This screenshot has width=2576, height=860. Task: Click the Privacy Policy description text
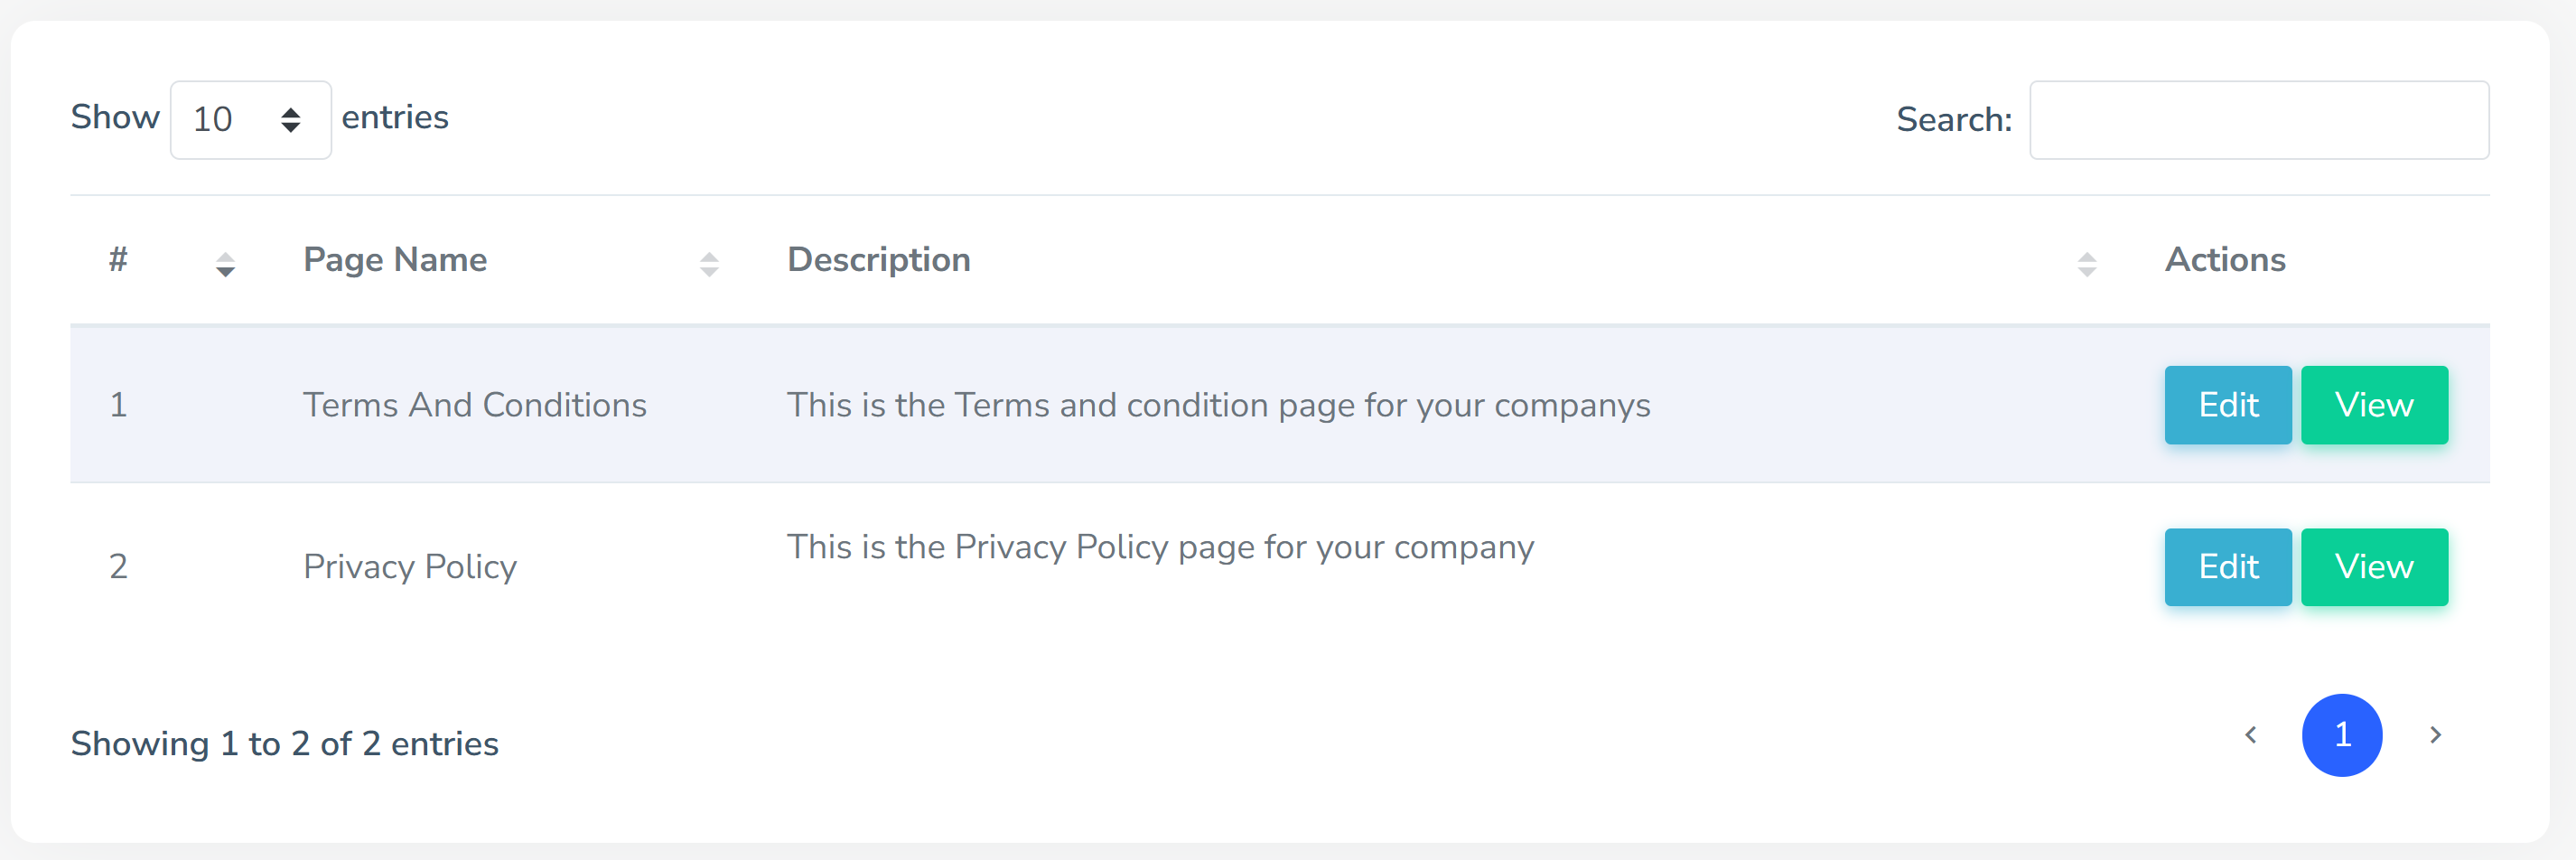pos(1159,547)
